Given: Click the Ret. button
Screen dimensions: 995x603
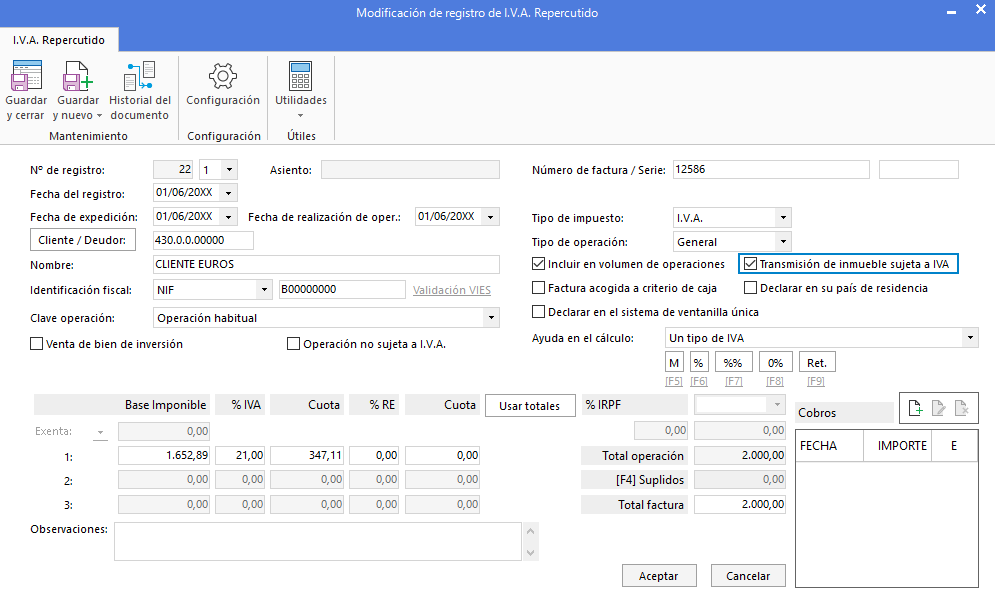Looking at the screenshot, I should (x=817, y=362).
